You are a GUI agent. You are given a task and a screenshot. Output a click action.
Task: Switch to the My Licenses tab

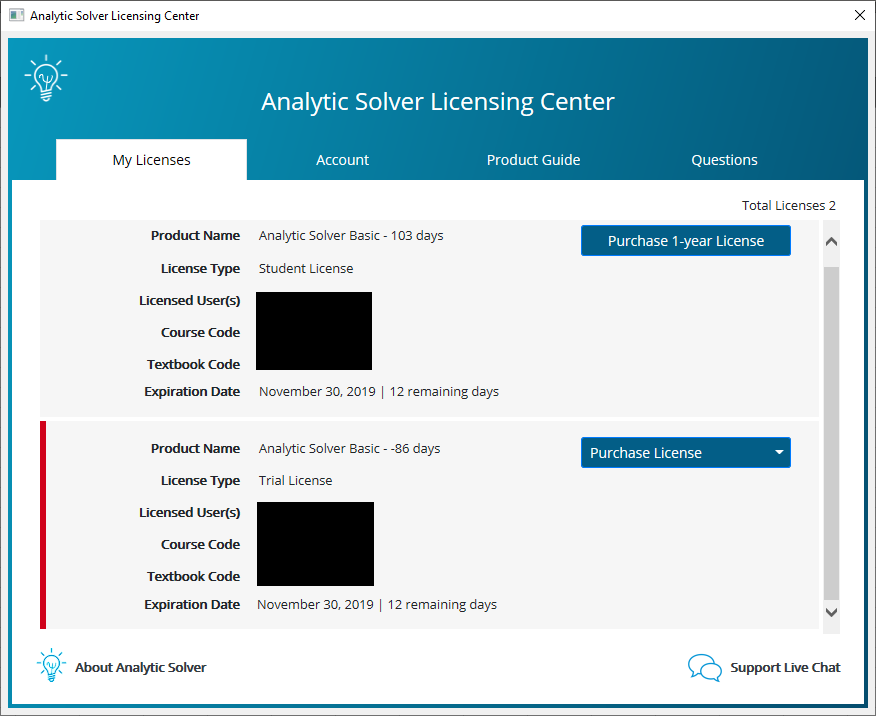(151, 160)
